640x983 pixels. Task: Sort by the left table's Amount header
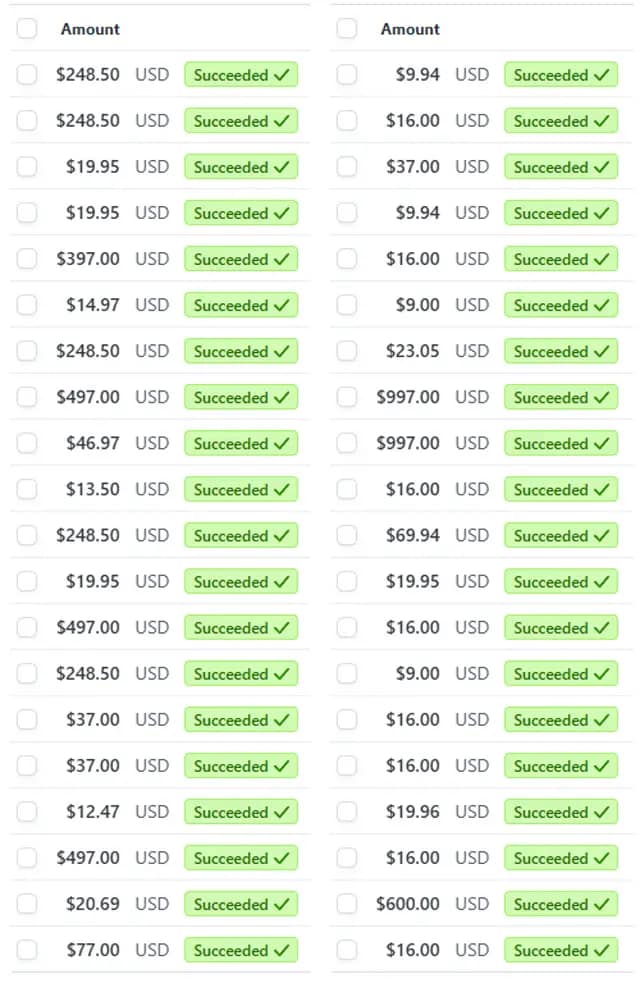click(x=90, y=29)
